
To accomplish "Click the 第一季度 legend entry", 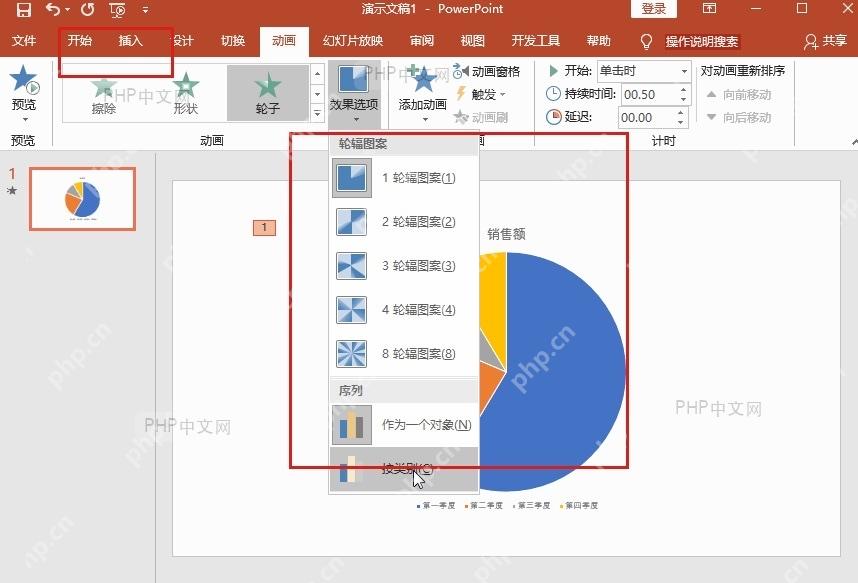I will tap(436, 505).
